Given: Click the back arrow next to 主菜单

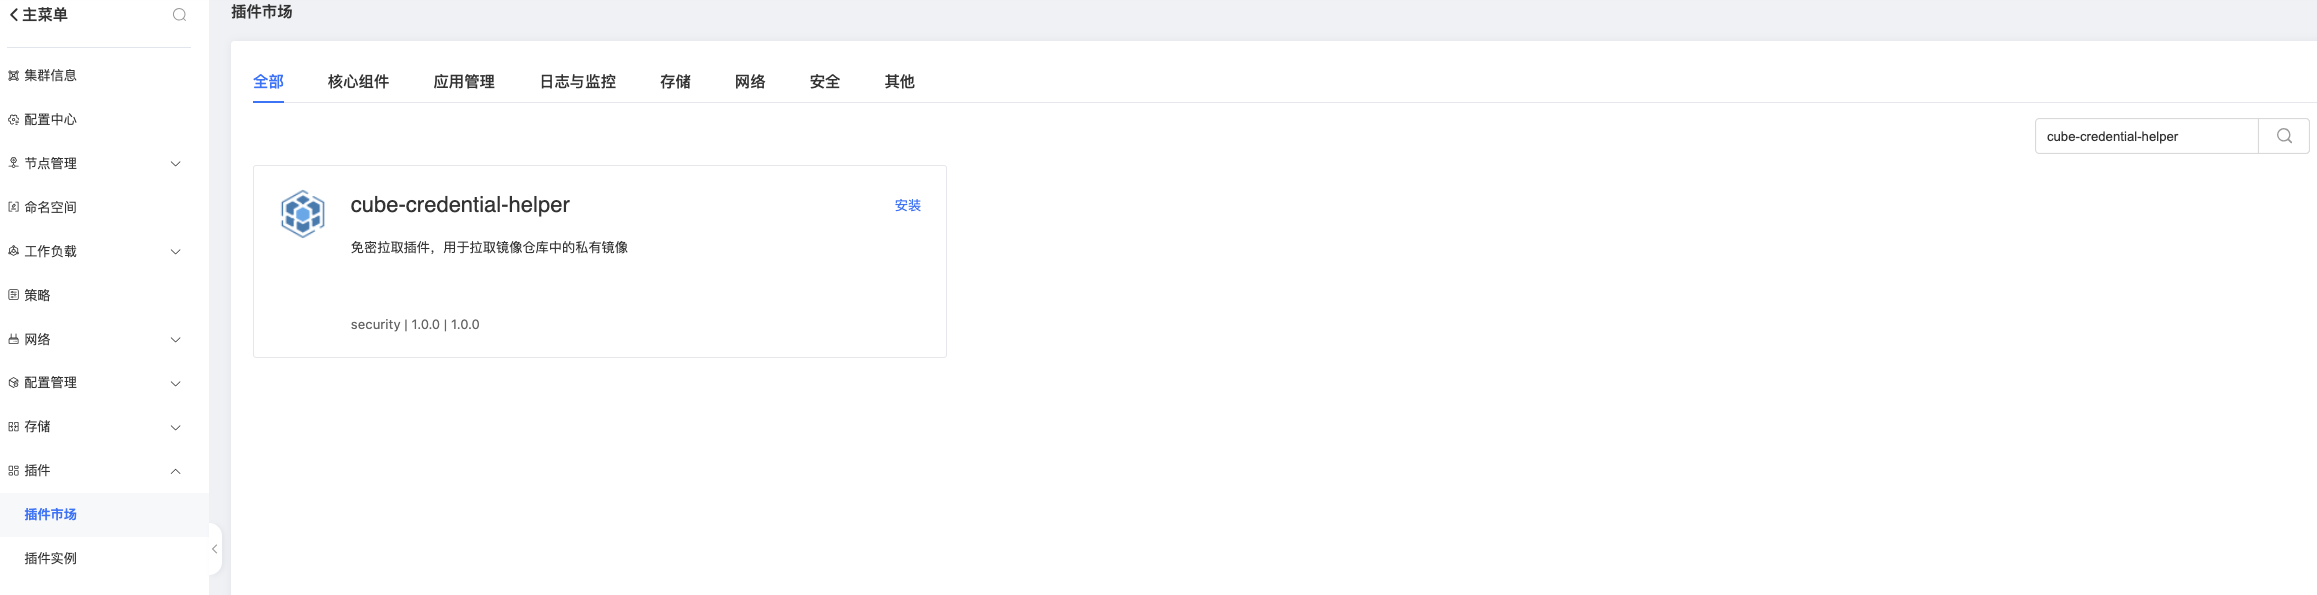Looking at the screenshot, I should [x=14, y=15].
